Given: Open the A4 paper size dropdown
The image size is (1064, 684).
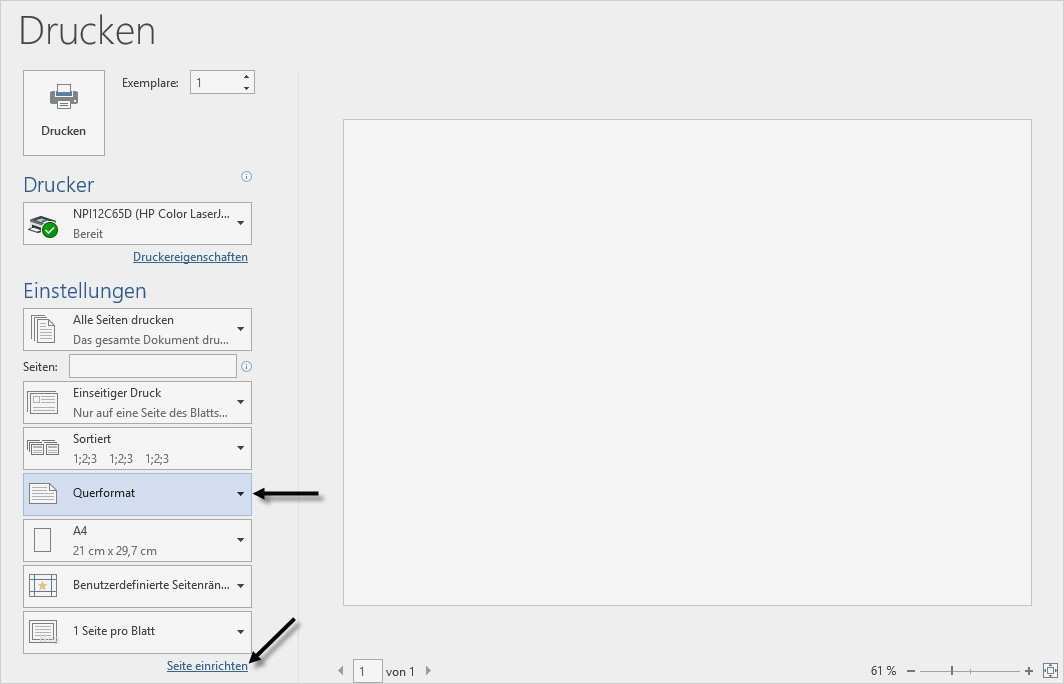Looking at the screenshot, I should [x=137, y=540].
